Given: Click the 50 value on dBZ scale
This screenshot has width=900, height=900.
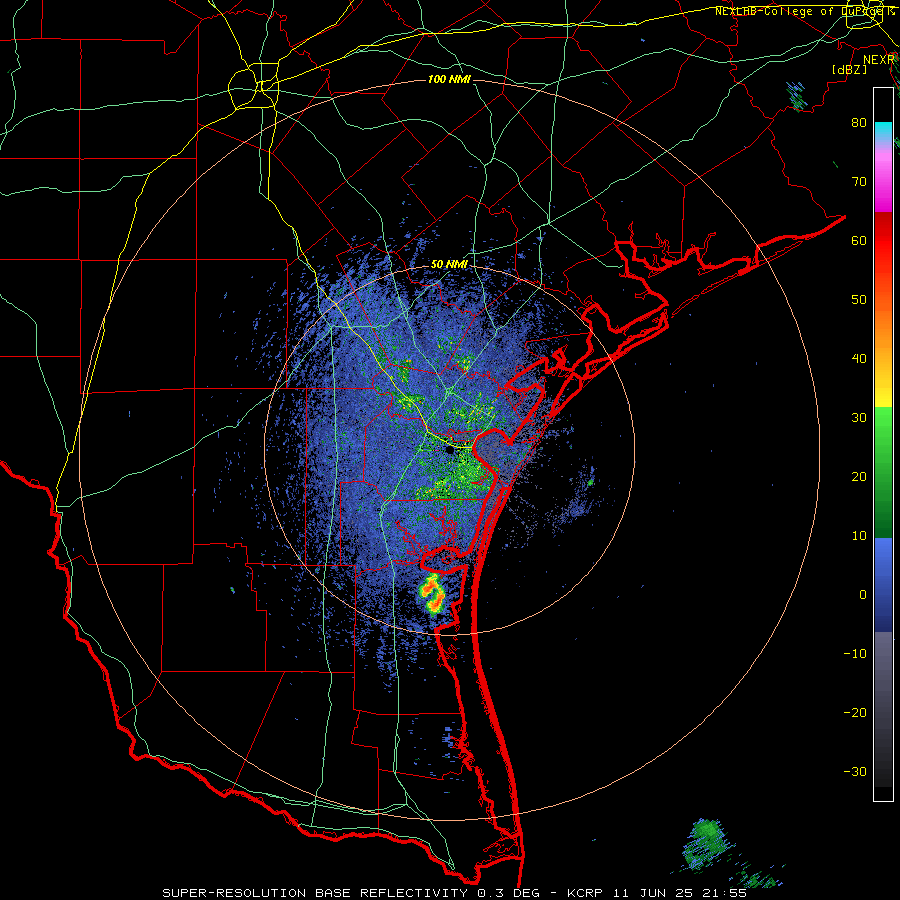Looking at the screenshot, I should (x=859, y=299).
